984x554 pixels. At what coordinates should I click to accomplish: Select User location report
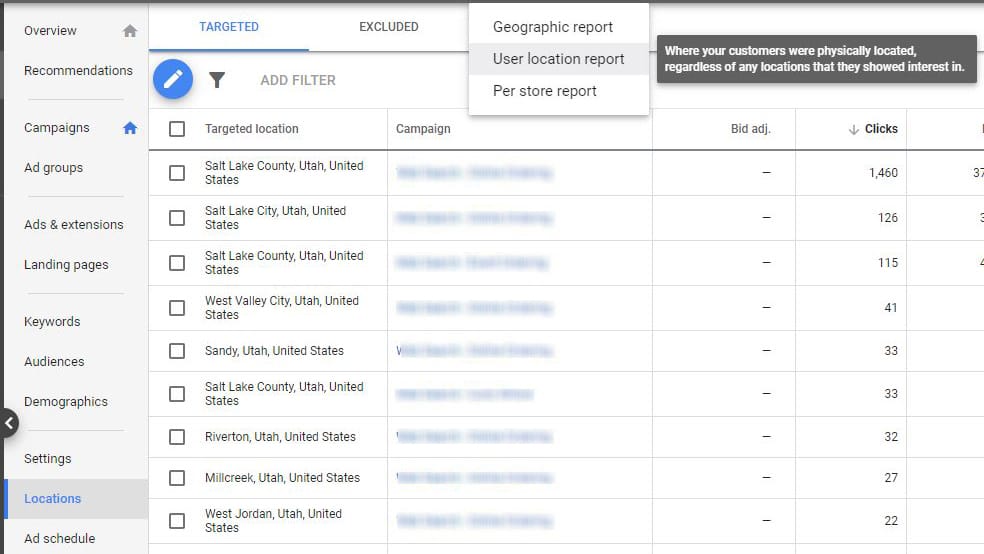coord(559,59)
